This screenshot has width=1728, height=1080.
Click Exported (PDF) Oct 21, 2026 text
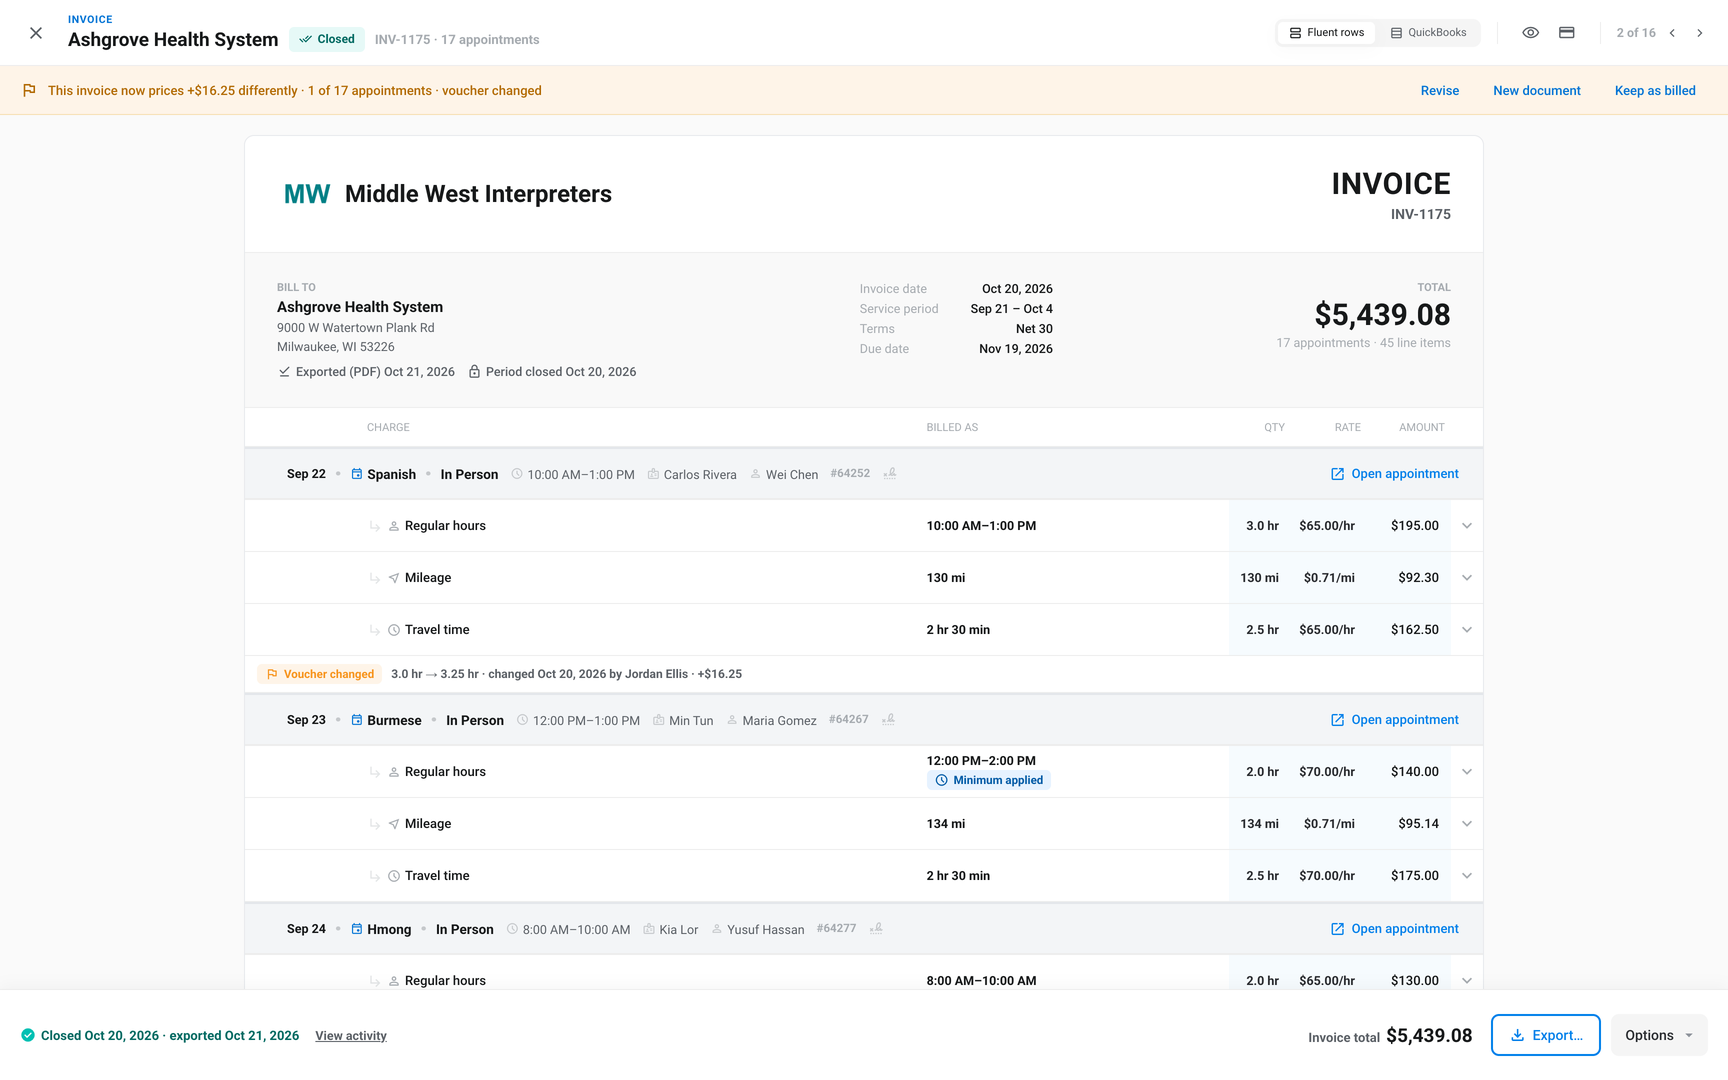coord(375,372)
